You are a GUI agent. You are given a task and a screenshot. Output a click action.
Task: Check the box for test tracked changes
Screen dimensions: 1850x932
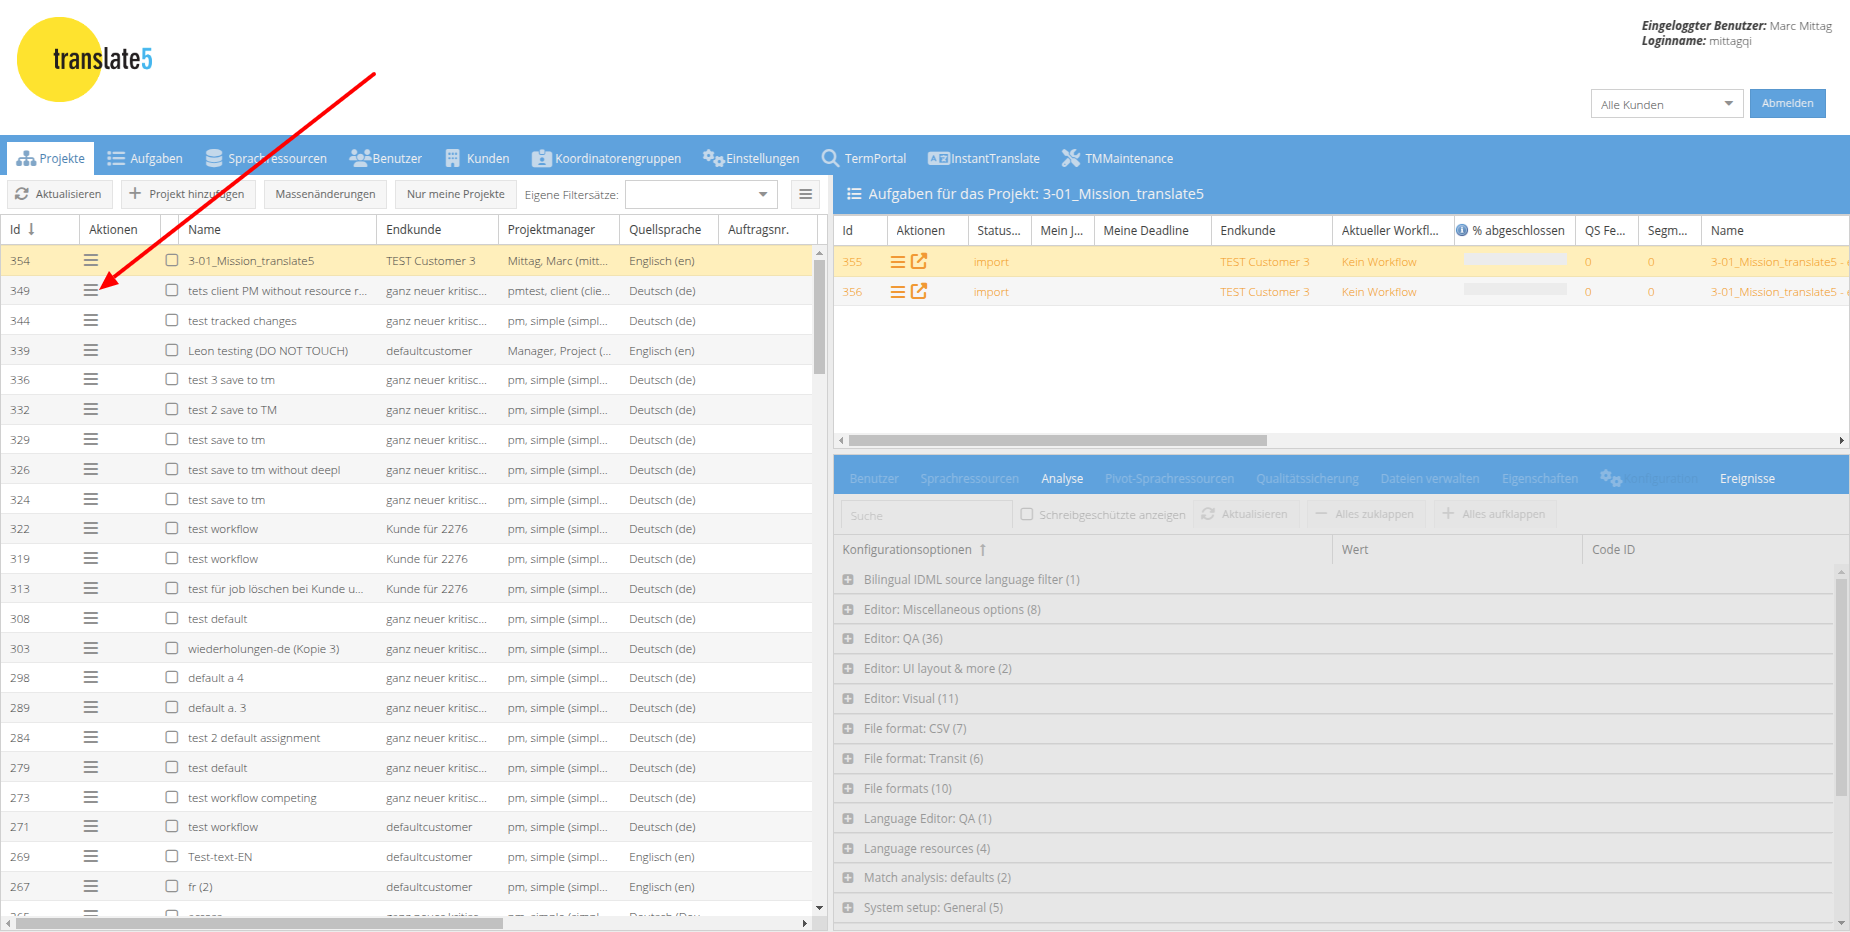click(x=172, y=320)
